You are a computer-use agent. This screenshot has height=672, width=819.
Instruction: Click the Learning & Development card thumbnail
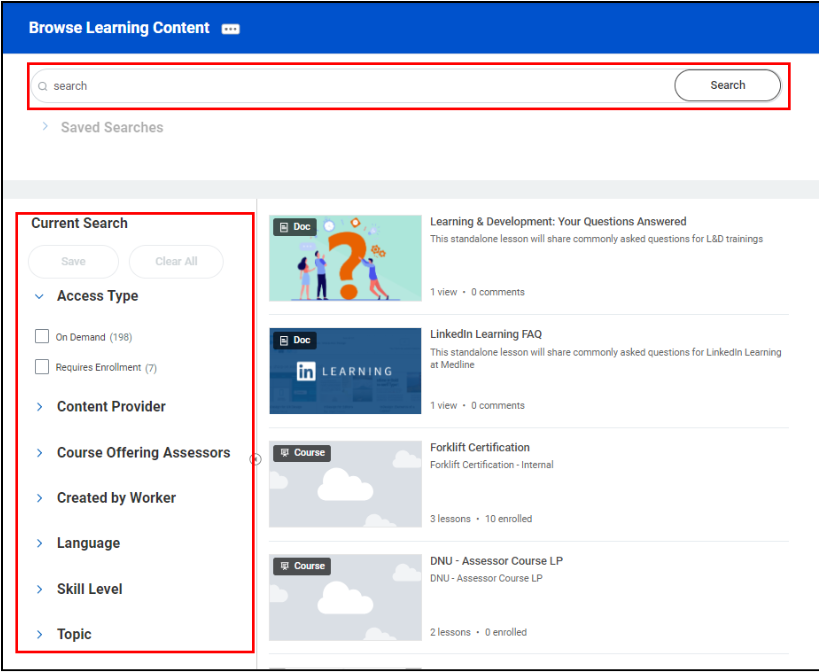coord(345,257)
